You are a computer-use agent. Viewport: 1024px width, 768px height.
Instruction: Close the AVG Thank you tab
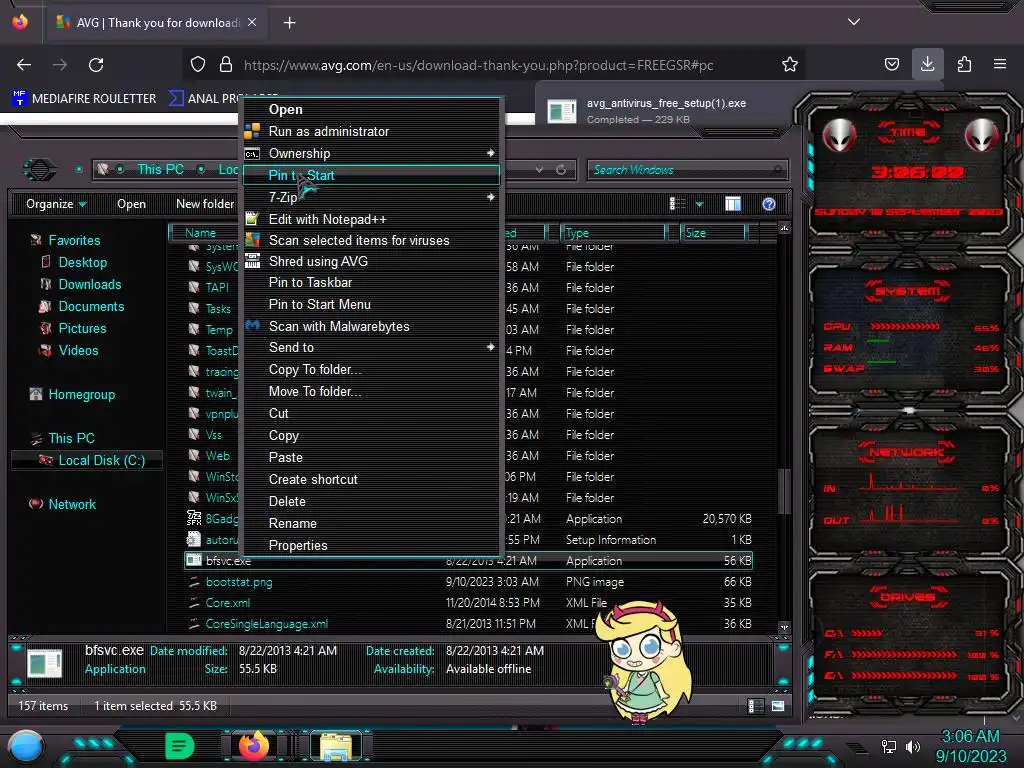252,22
